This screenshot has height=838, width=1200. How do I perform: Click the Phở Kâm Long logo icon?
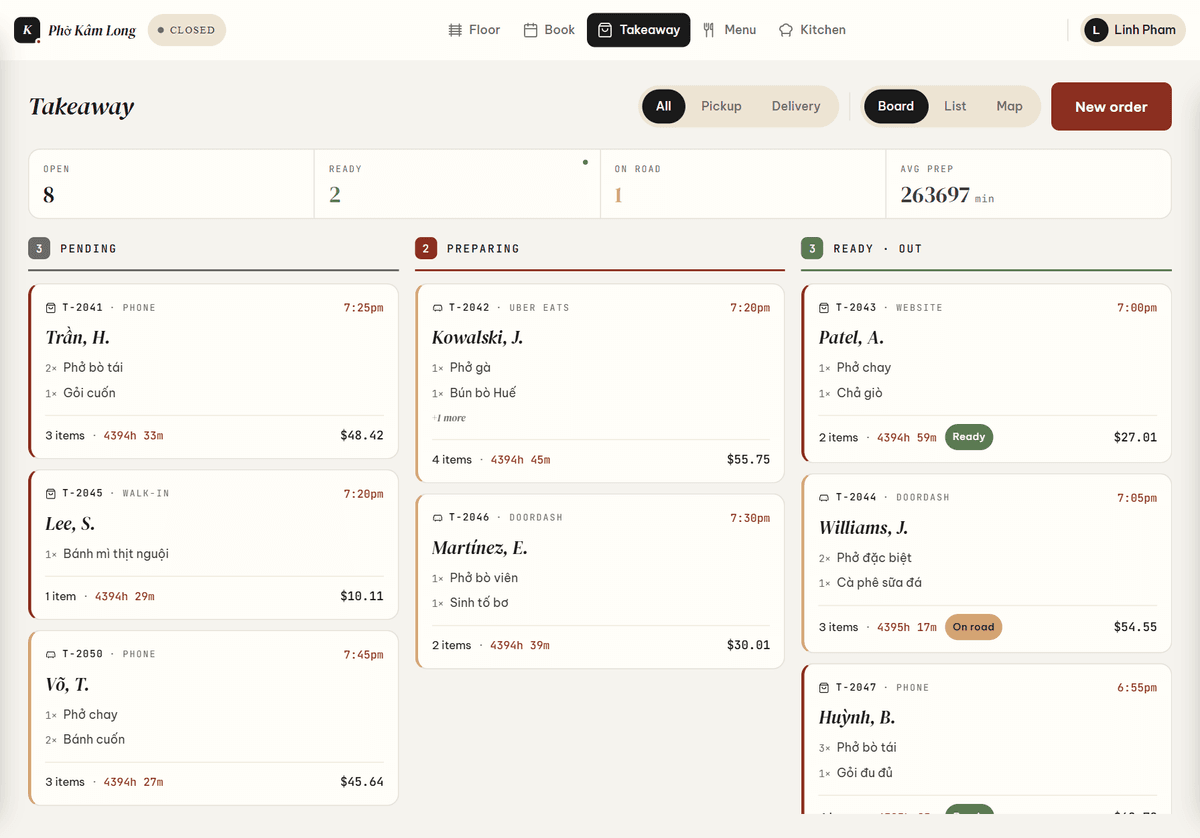(x=27, y=30)
